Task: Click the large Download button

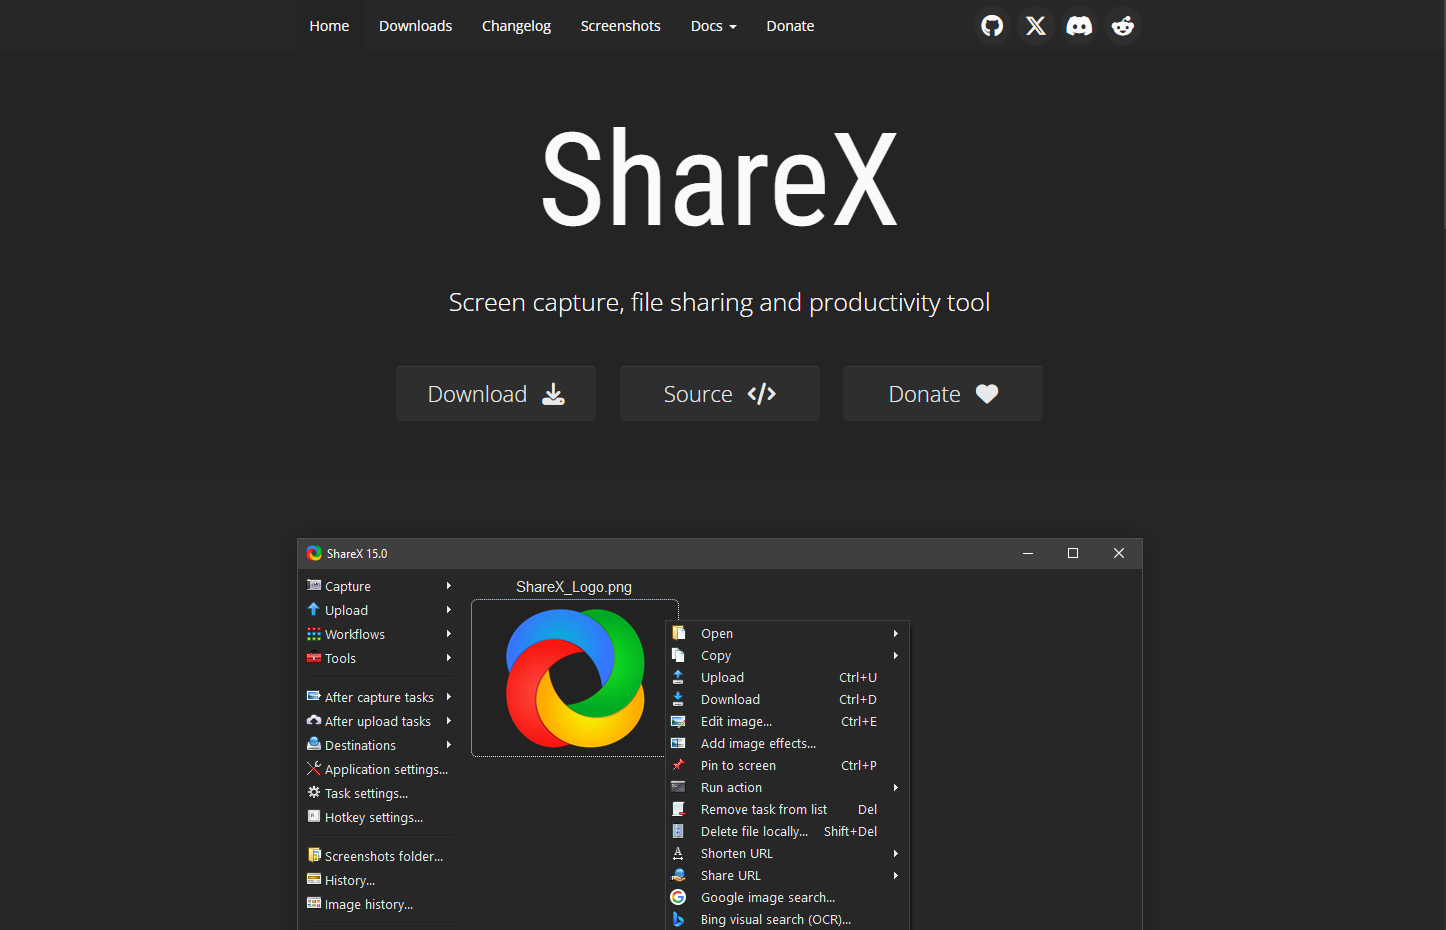Action: pos(496,393)
